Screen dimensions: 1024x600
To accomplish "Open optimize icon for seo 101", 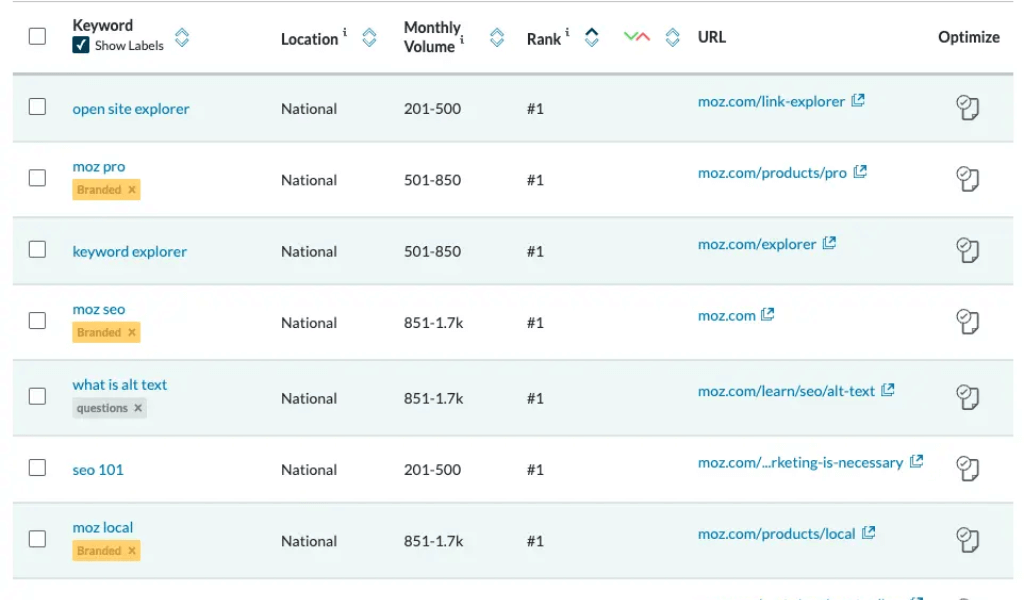I will 968,468.
